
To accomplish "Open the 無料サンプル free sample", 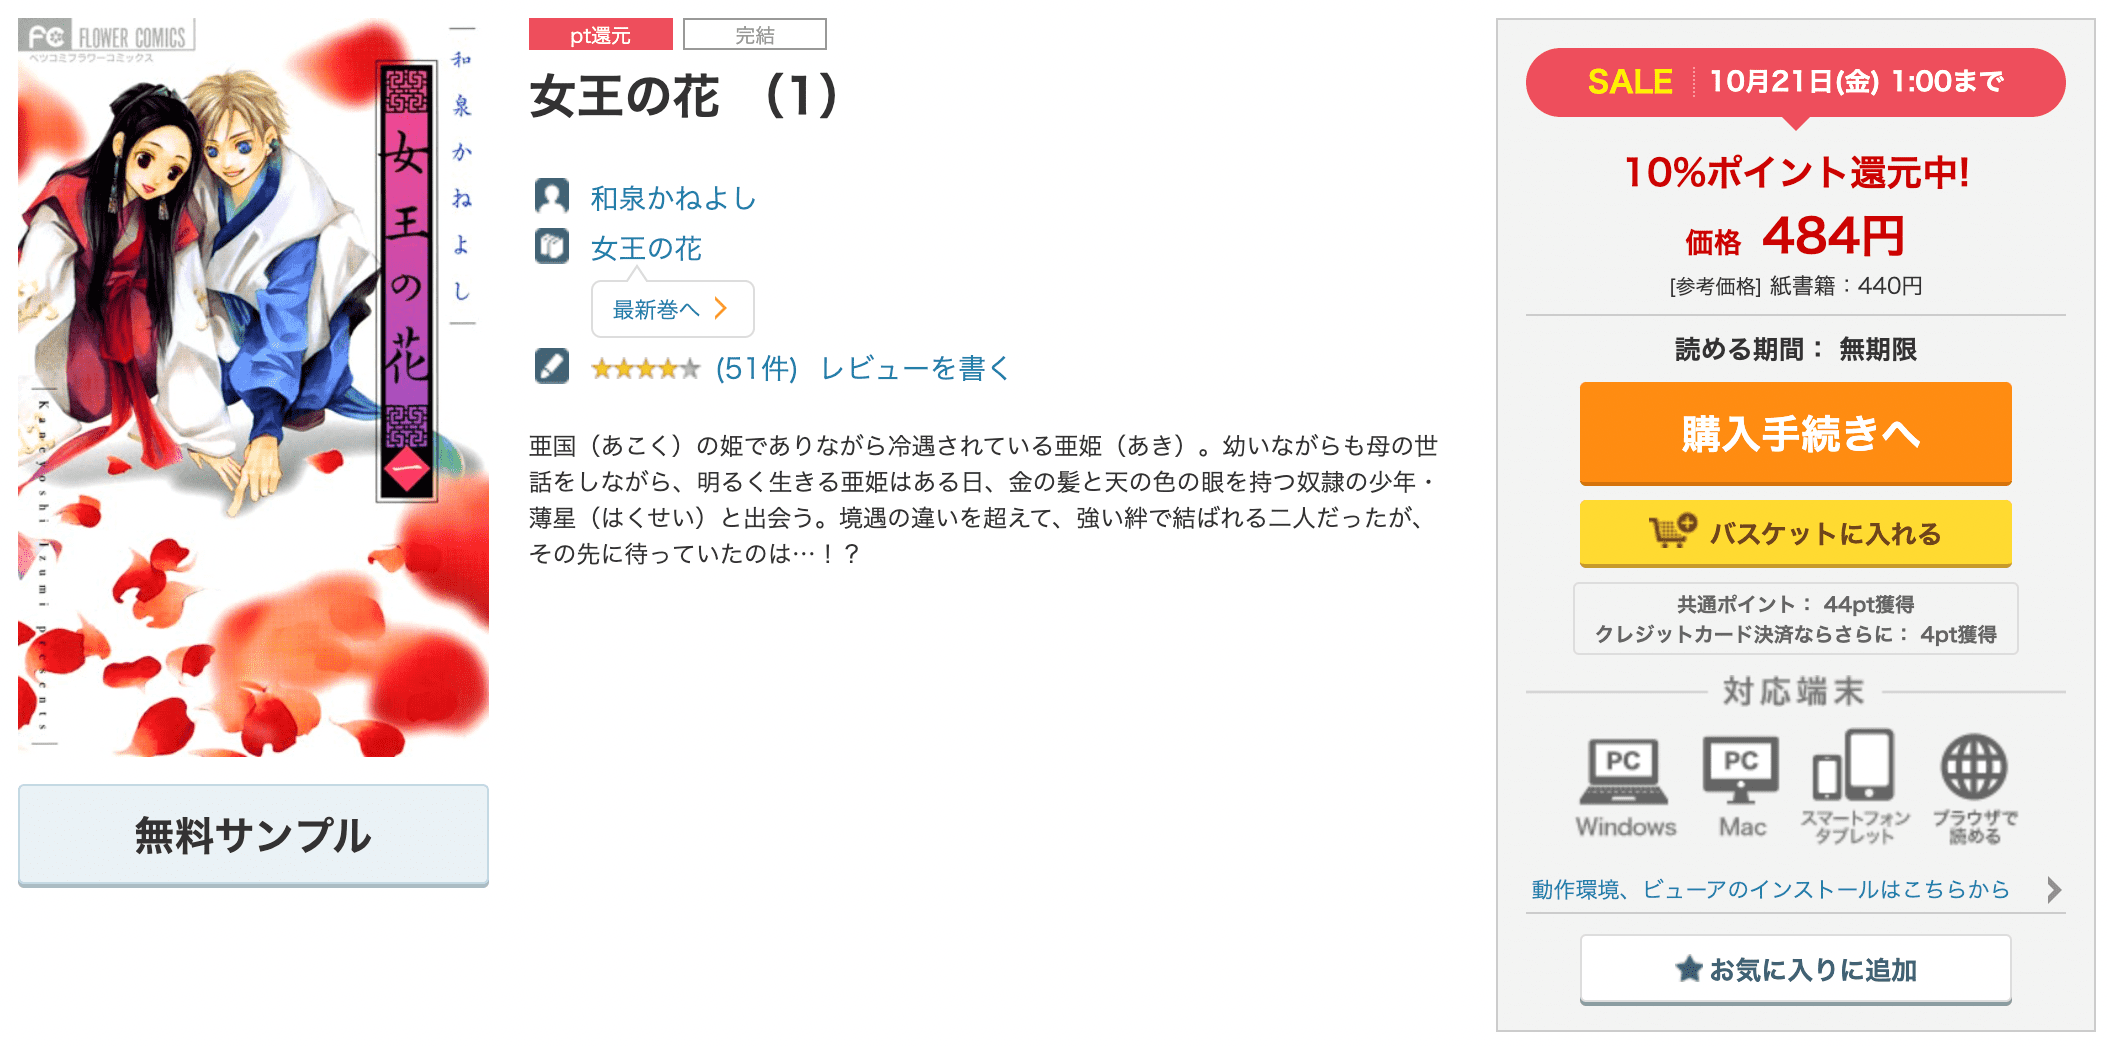I will 253,835.
